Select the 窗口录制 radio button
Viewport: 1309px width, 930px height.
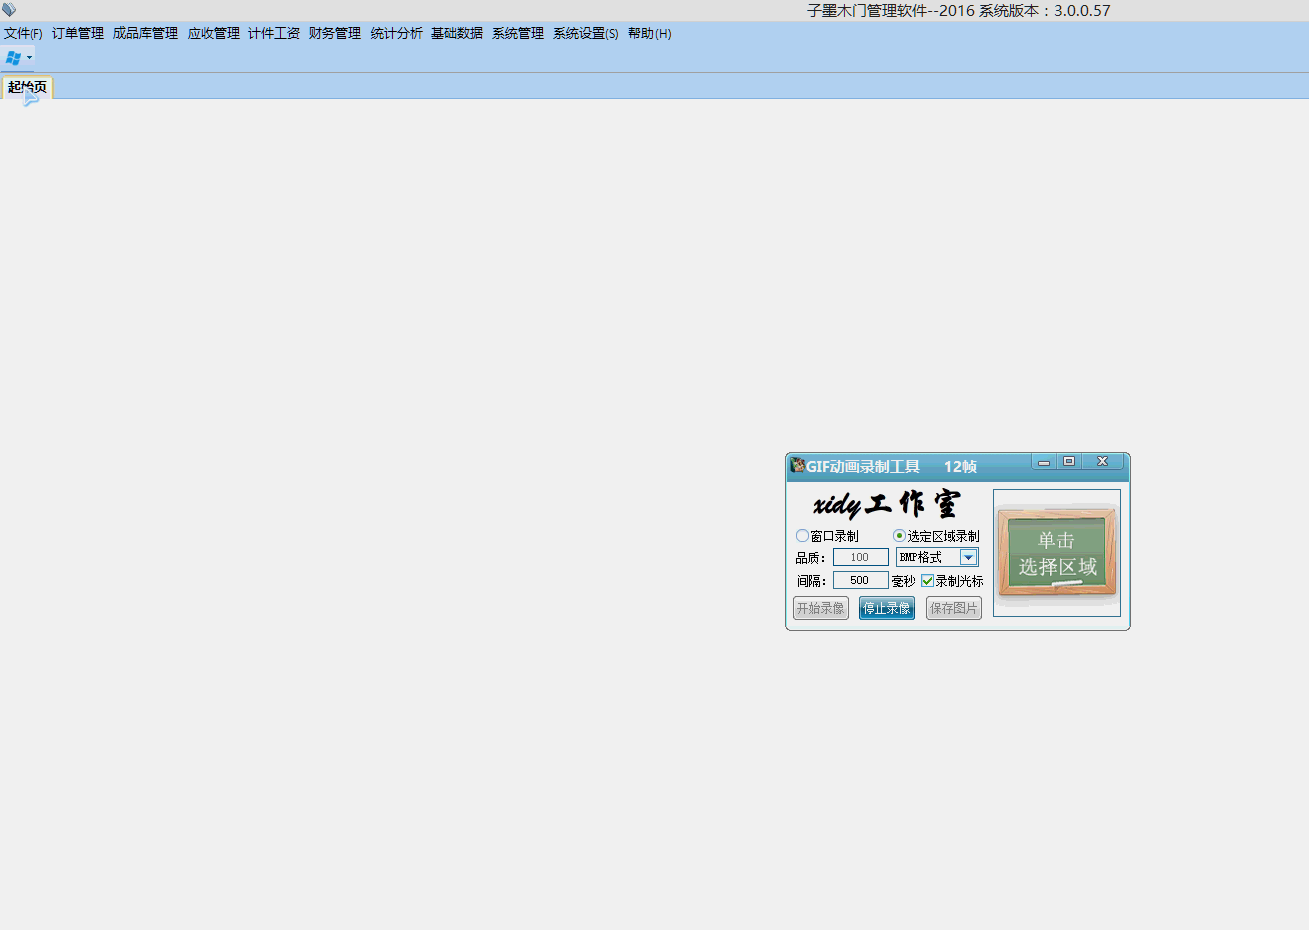pos(802,536)
